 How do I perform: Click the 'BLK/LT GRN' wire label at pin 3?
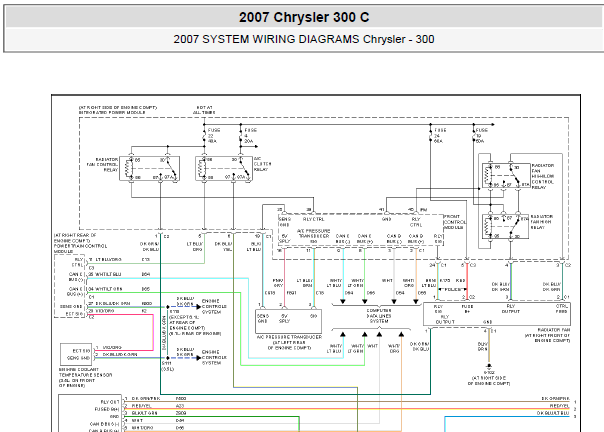point(145,413)
